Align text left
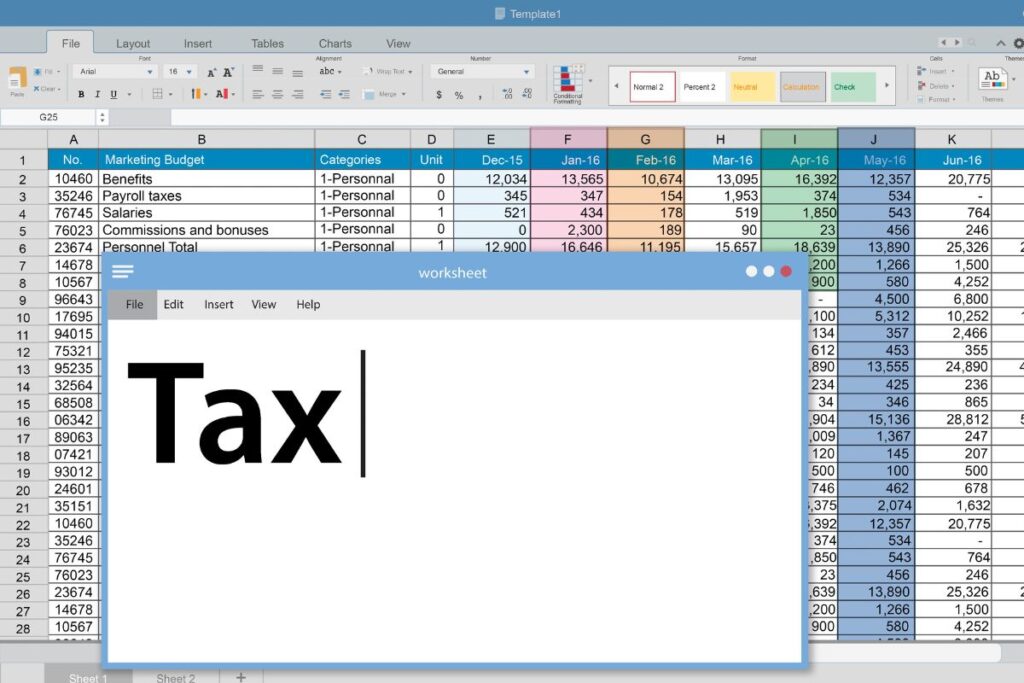Image resolution: width=1024 pixels, height=683 pixels. pos(258,95)
